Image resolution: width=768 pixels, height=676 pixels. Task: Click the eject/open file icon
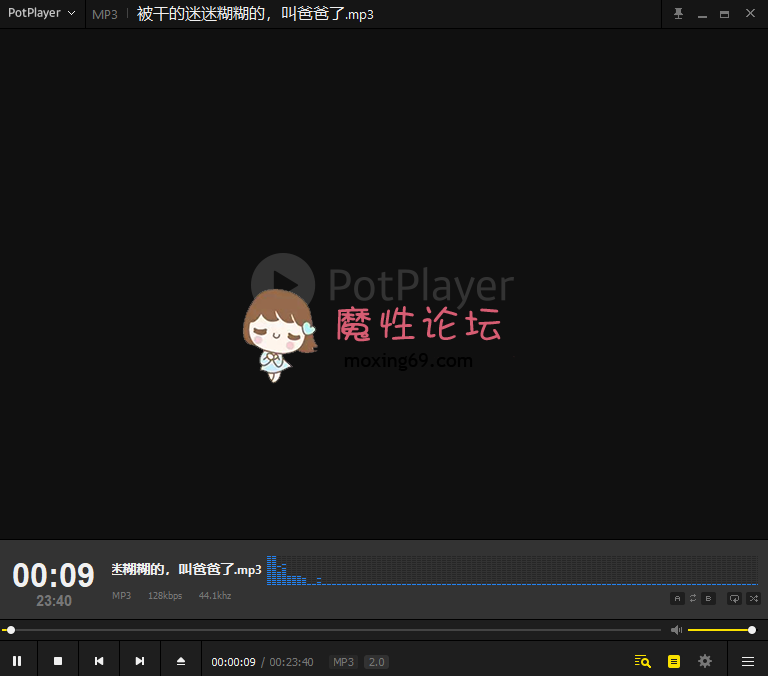(x=181, y=661)
